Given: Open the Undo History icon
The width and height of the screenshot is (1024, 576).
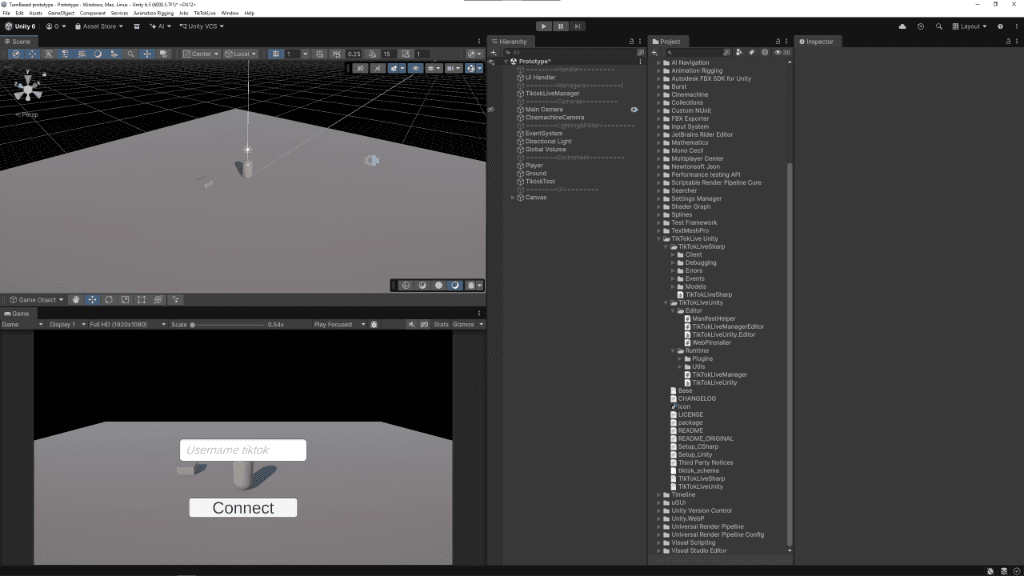Looking at the screenshot, I should point(921,26).
